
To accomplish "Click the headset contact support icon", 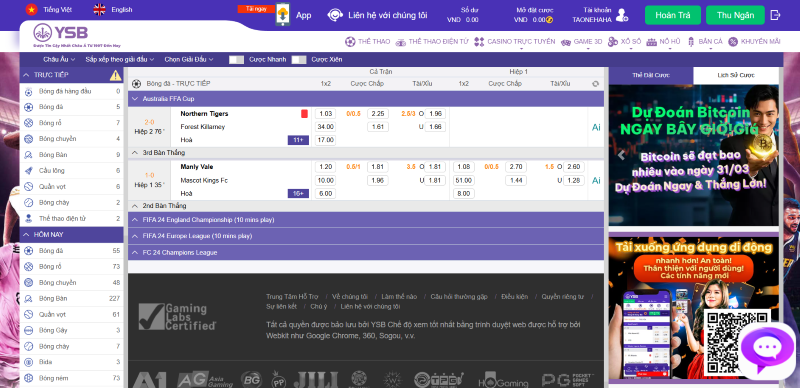I will point(335,15).
